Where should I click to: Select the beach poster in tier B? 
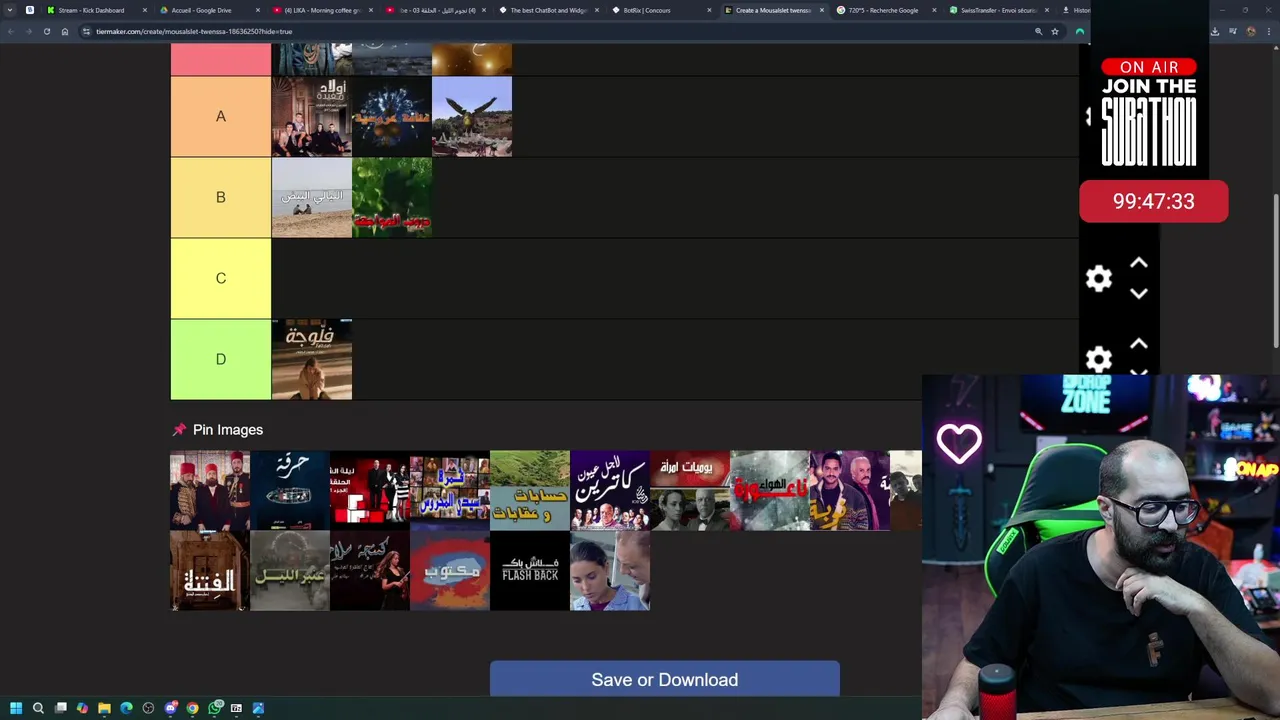tap(312, 198)
